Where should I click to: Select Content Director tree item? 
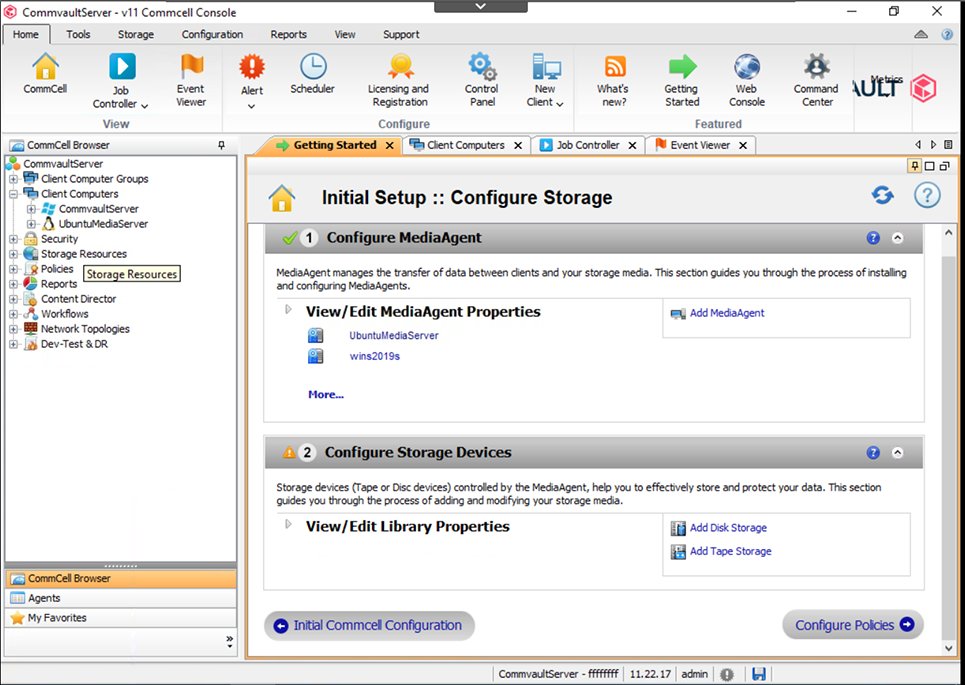coord(78,299)
